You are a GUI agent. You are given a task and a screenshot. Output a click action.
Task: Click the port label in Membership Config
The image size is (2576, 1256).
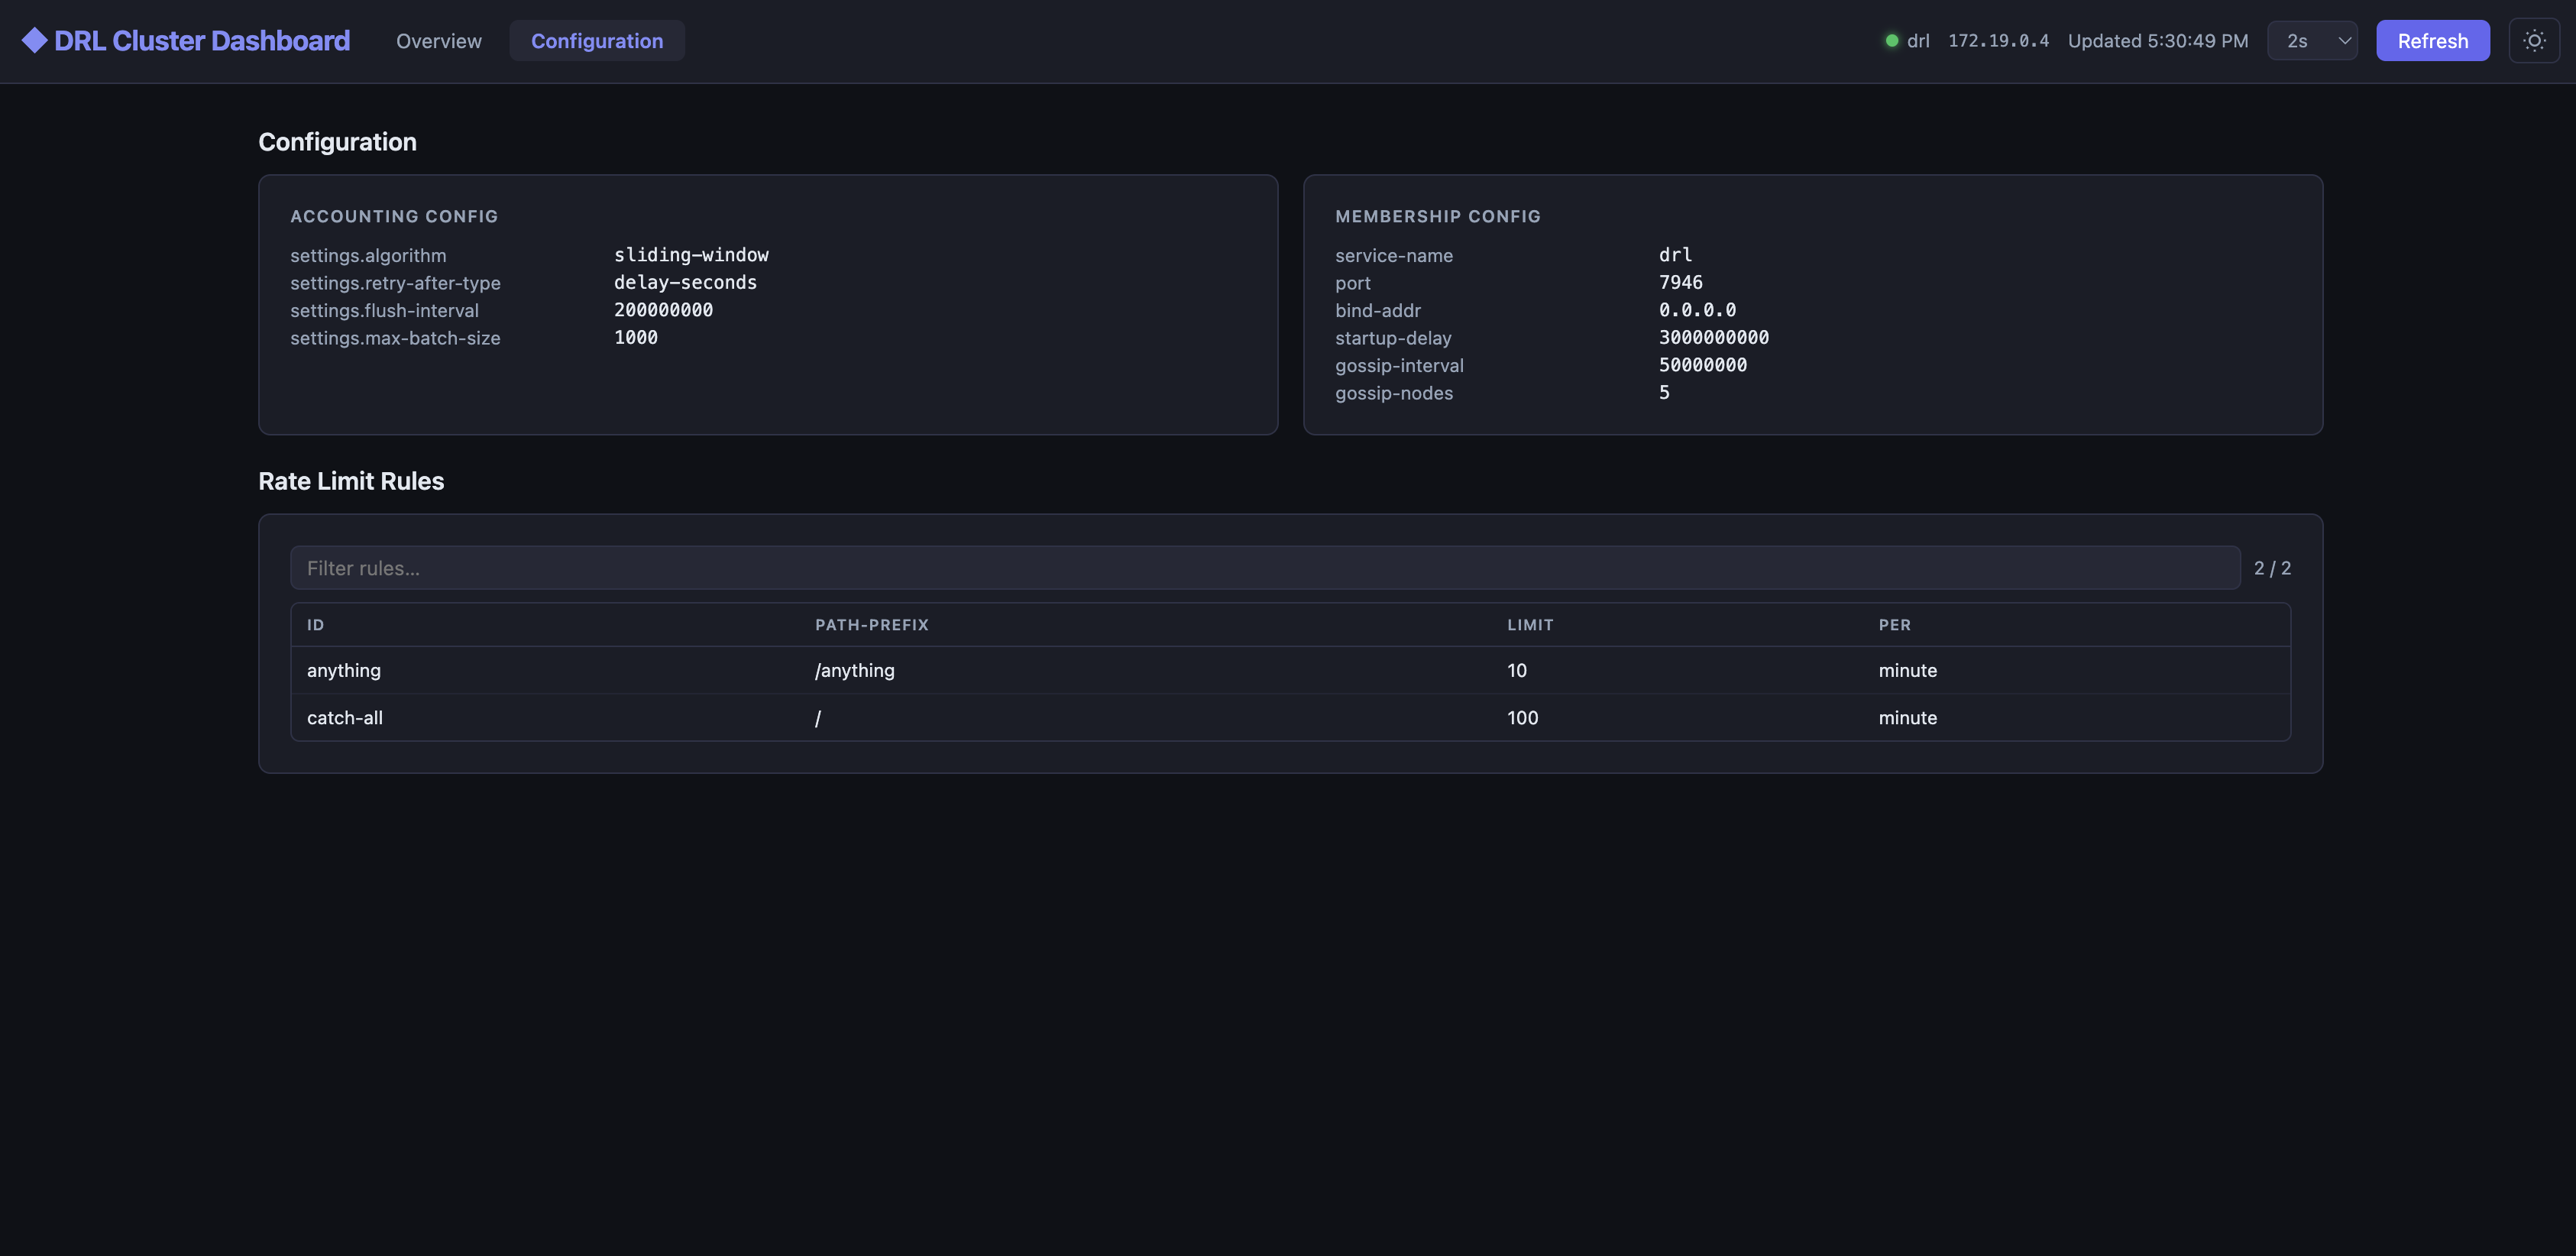click(1352, 283)
